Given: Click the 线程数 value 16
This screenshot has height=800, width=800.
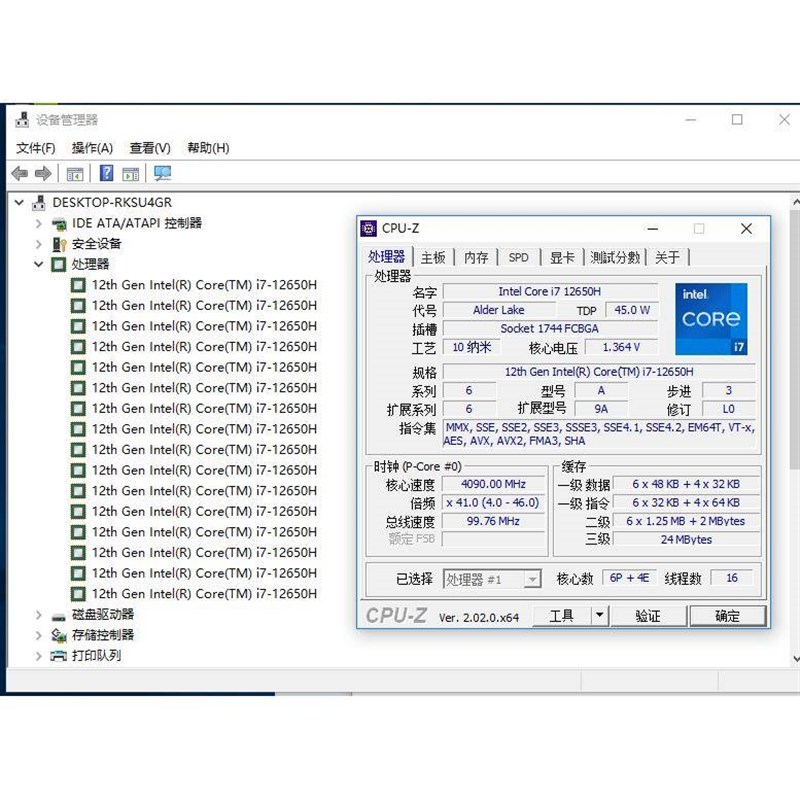Looking at the screenshot, I should (x=732, y=578).
